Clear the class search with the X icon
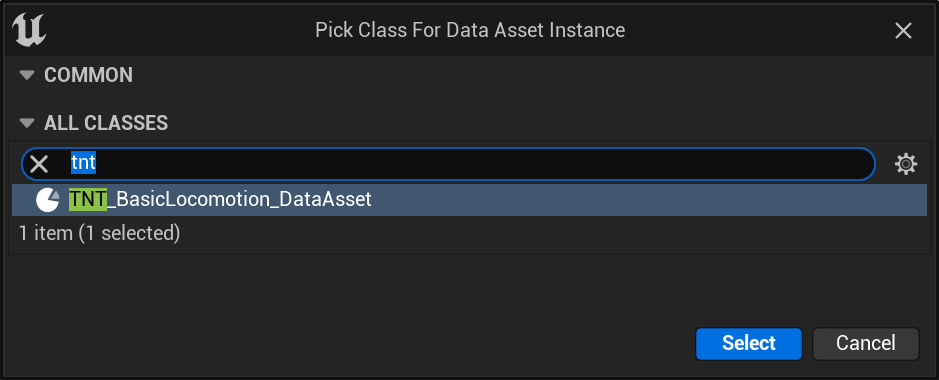Screen dimensions: 939x380 39,164
